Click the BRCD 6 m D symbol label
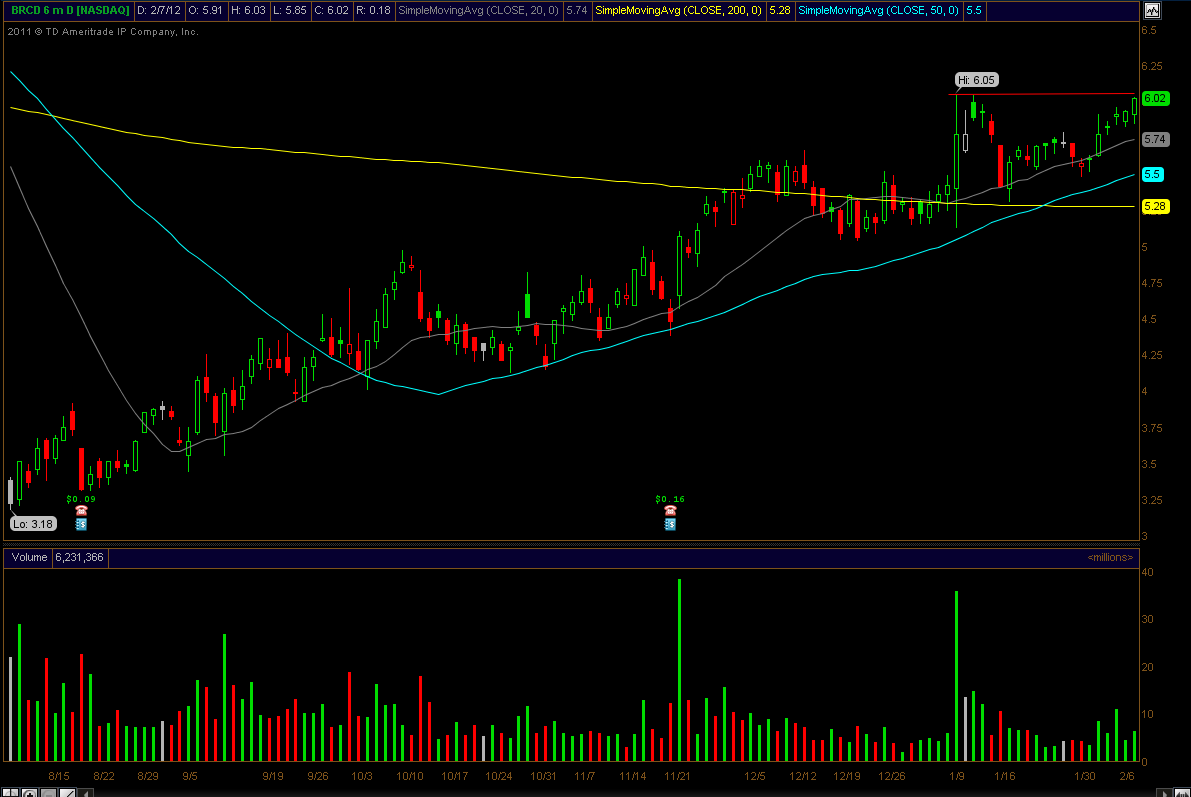1191x797 pixels. [x=70, y=11]
